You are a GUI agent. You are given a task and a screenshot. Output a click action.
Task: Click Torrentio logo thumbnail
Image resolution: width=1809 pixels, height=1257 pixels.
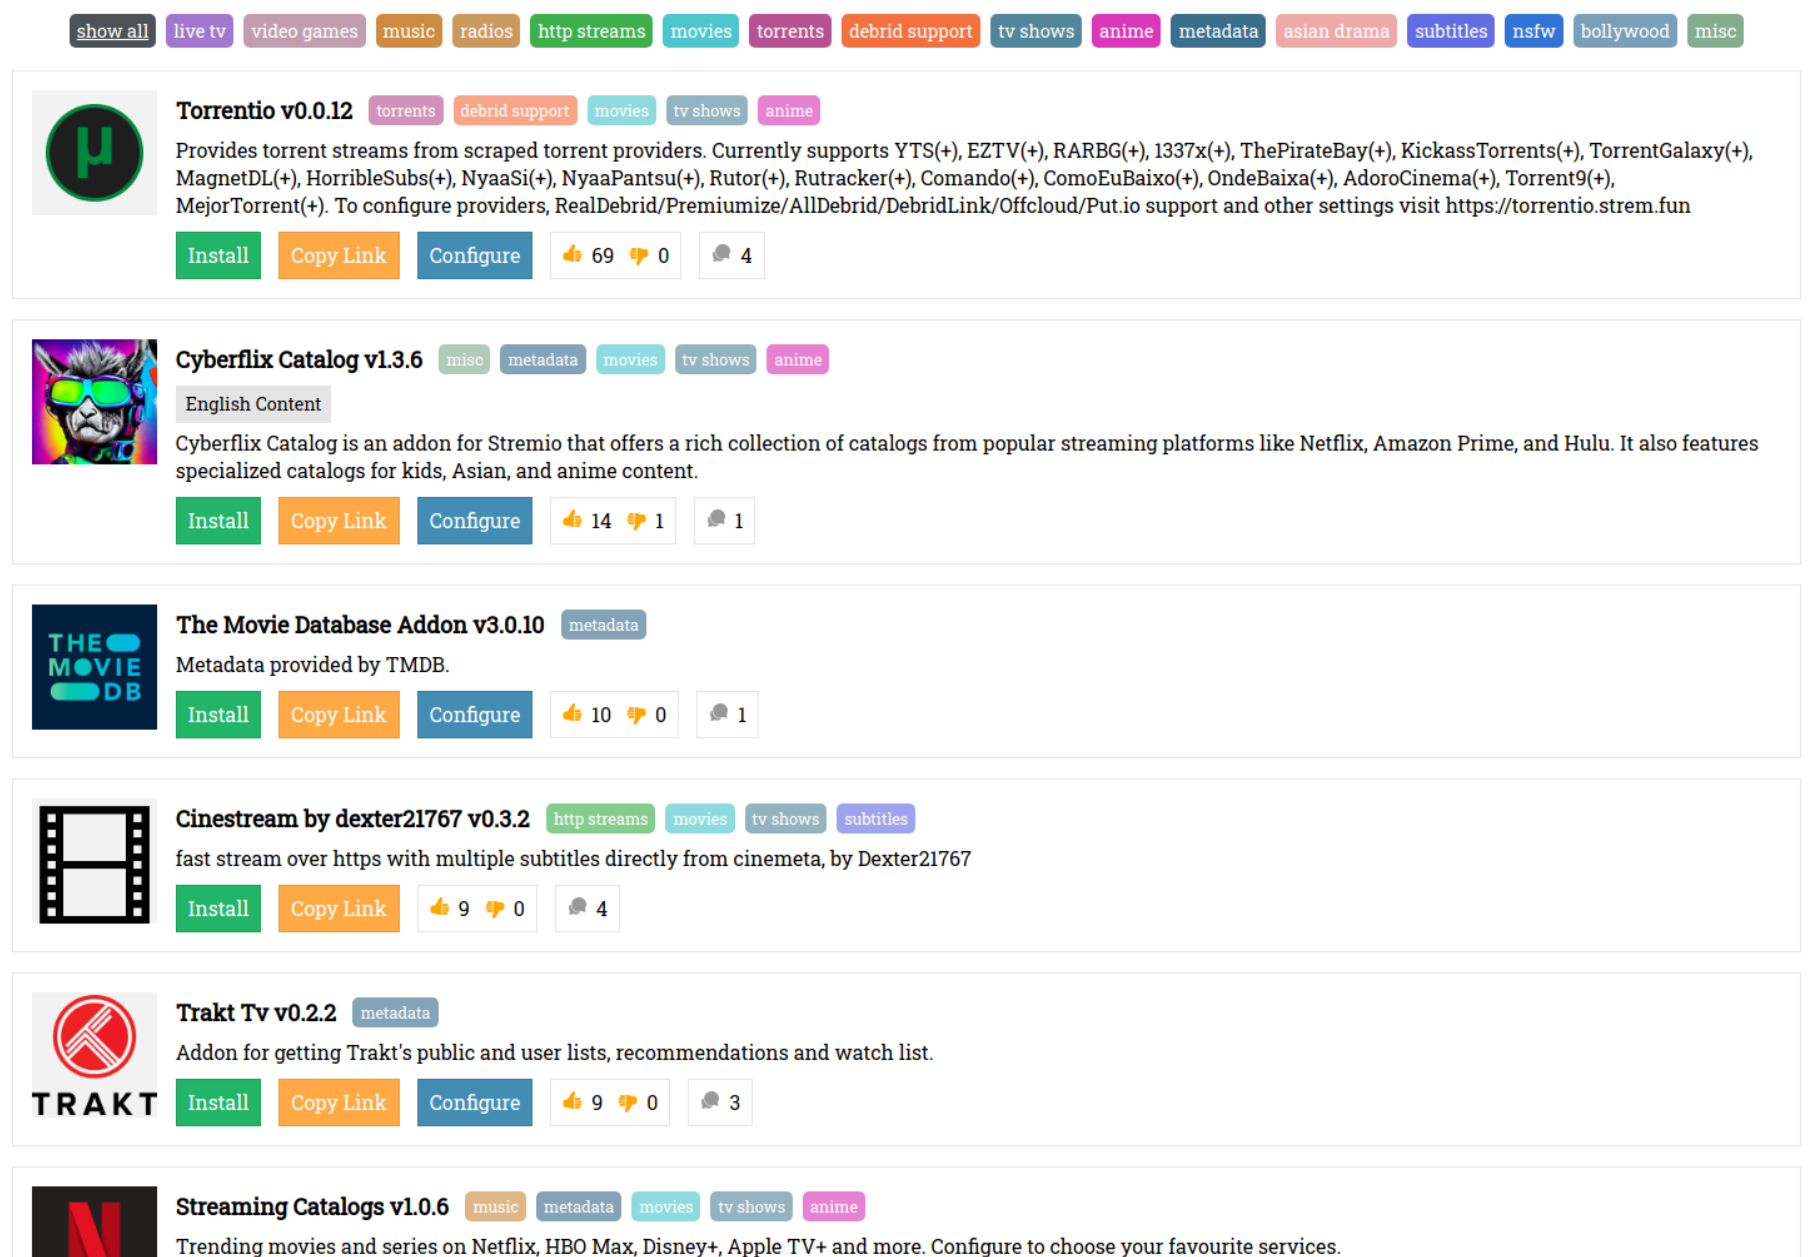[94, 153]
